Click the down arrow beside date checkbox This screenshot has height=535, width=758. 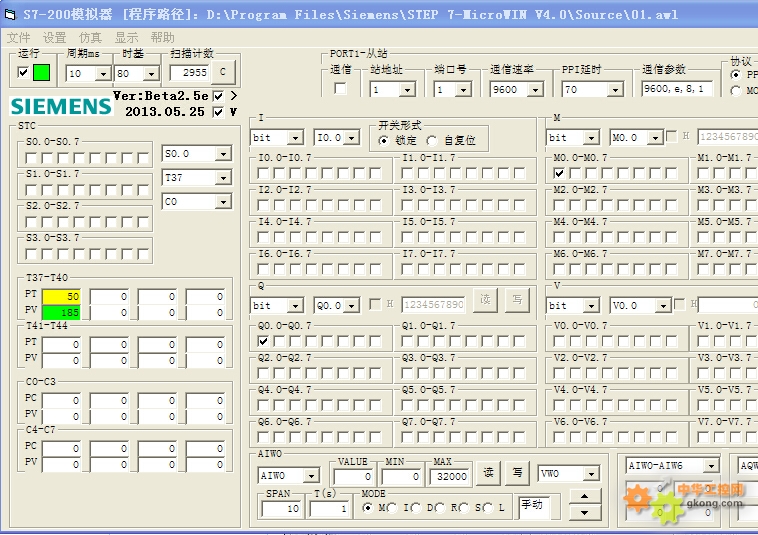tap(233, 112)
